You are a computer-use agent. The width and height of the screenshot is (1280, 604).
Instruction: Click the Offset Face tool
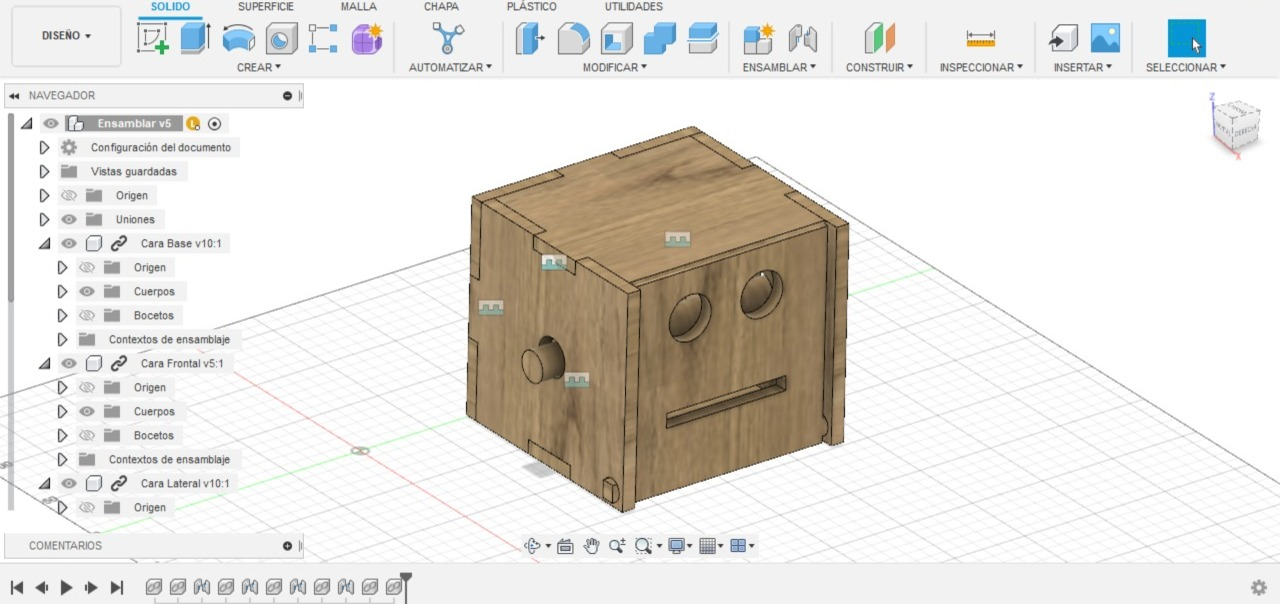[704, 38]
